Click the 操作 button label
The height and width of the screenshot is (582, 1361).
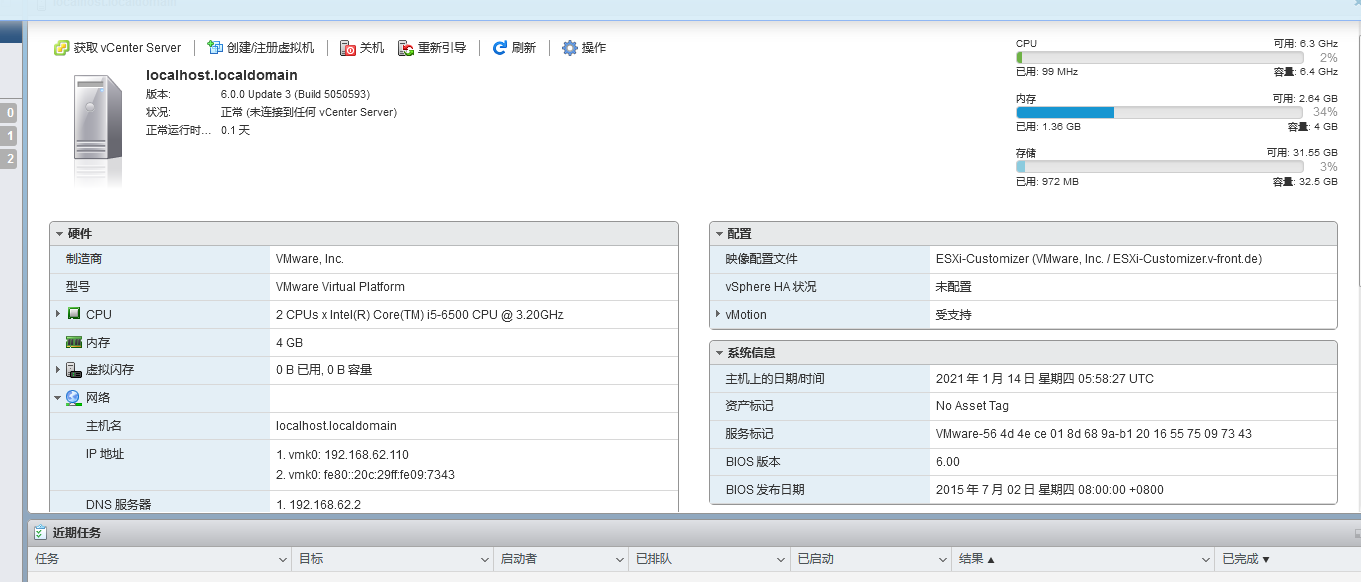click(x=594, y=48)
